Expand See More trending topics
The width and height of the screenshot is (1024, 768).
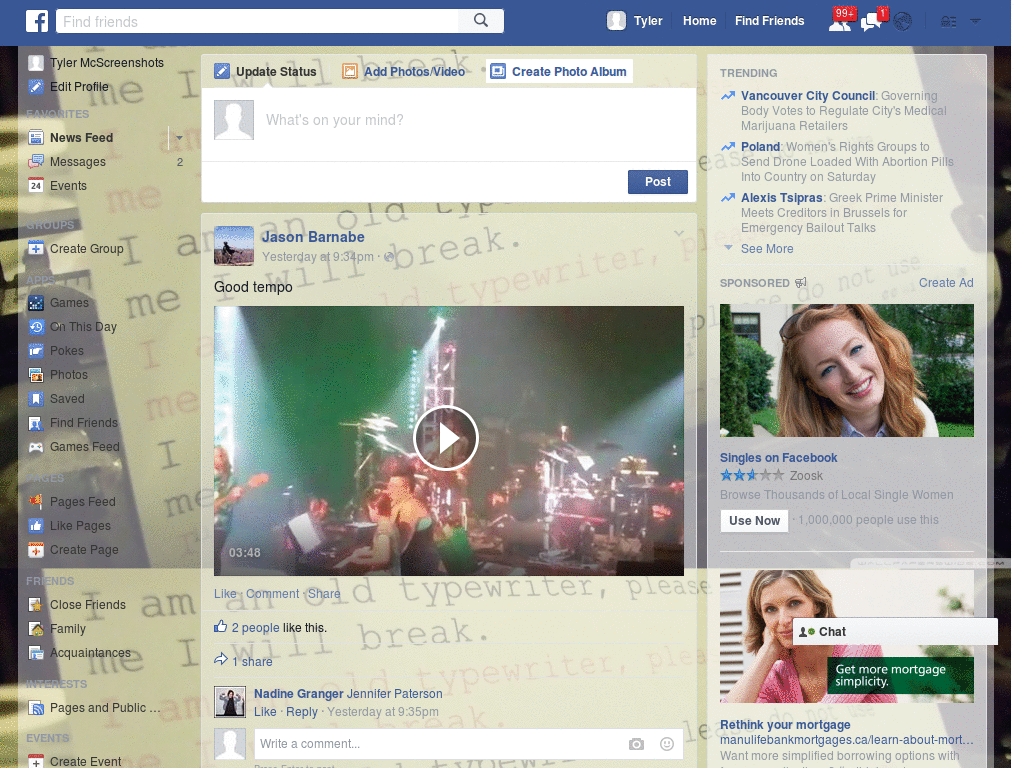coord(767,249)
